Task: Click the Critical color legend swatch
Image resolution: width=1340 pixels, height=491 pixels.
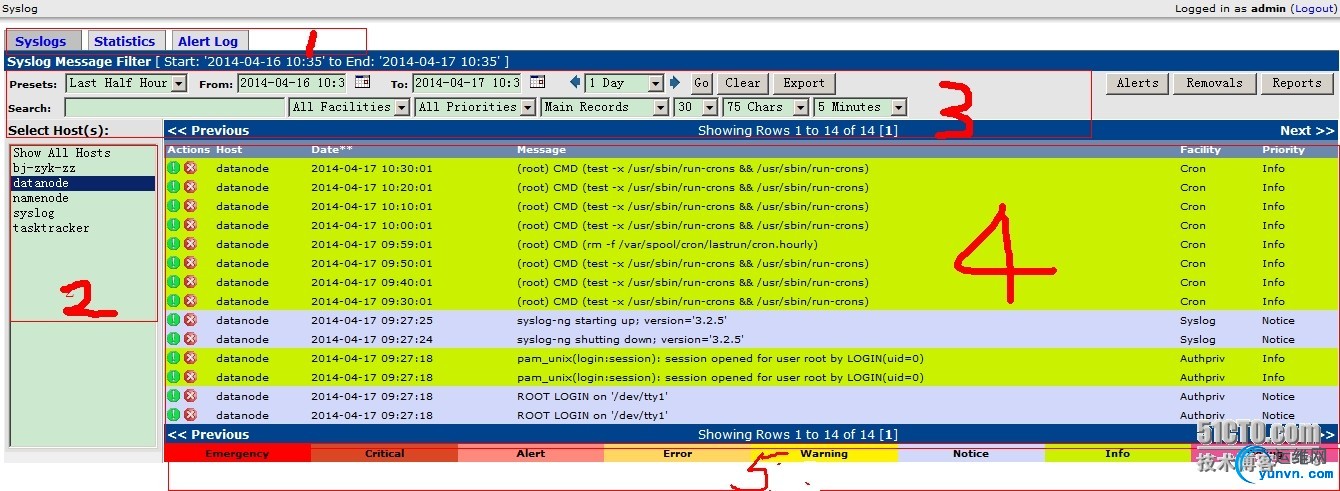Action: [384, 453]
